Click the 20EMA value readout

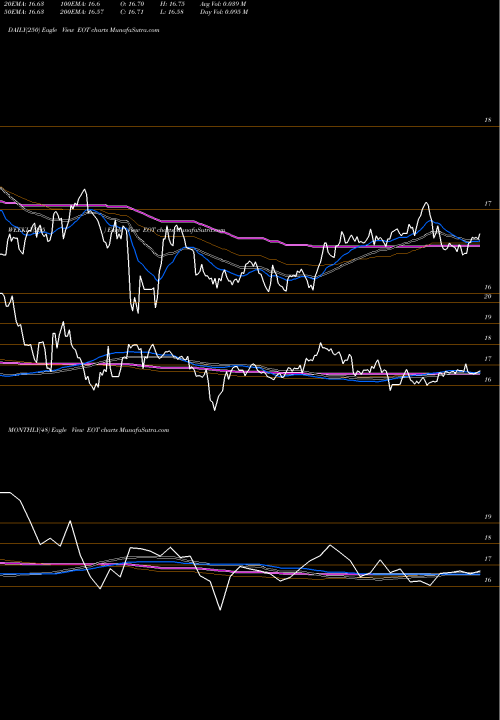coord(22,4)
